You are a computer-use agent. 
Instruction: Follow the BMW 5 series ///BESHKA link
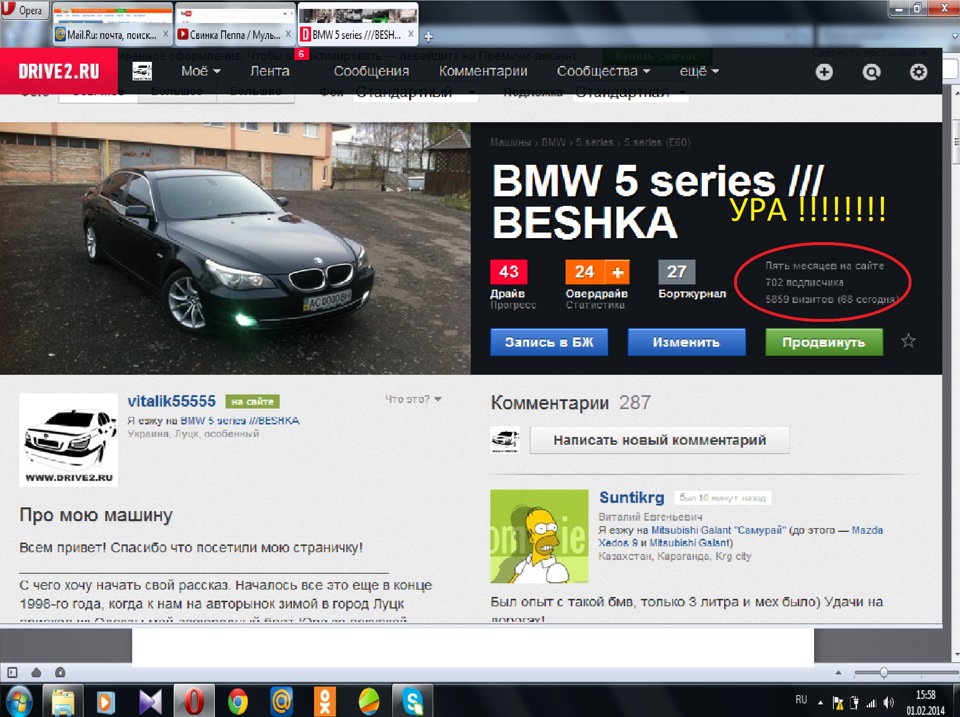pyautogui.click(x=240, y=421)
